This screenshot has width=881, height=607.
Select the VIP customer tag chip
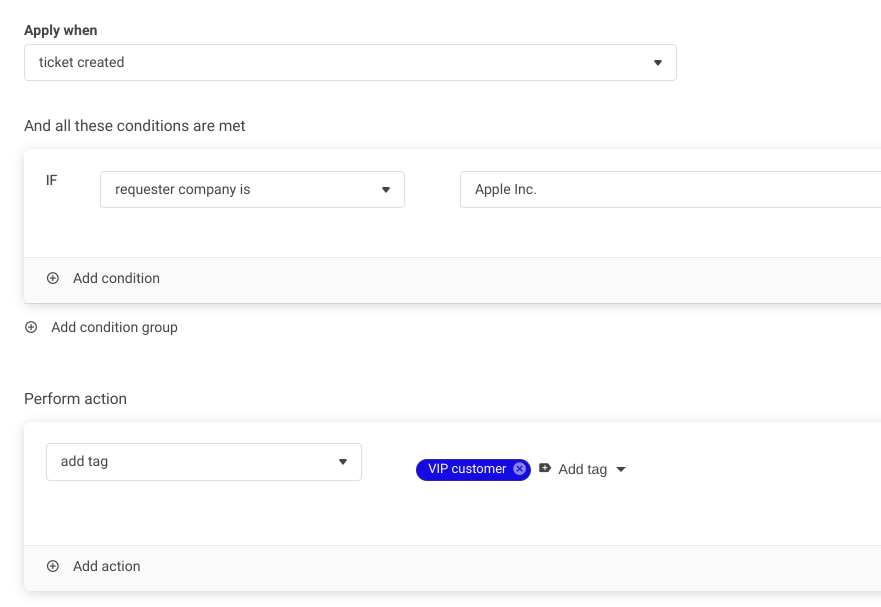coord(466,469)
